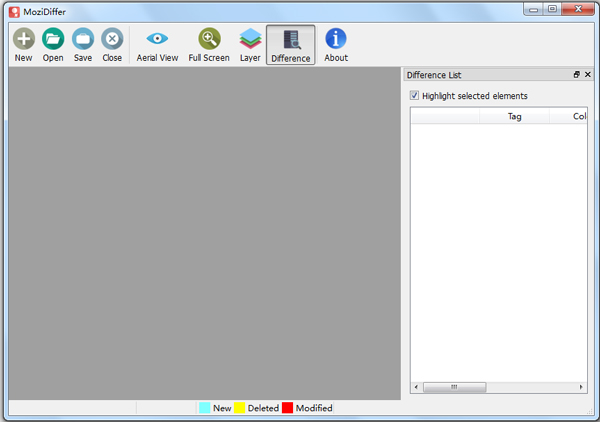Click the MoziDiffer title bar app icon
The image size is (600, 422).
coord(15,12)
